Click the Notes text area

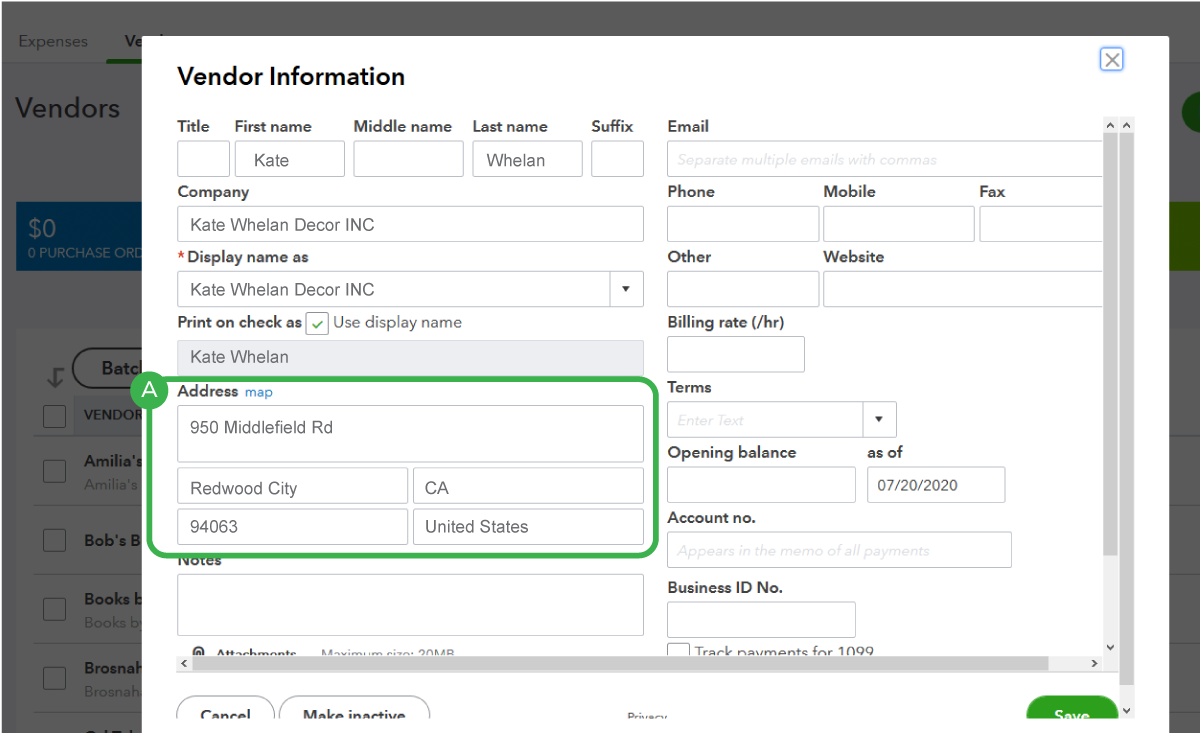click(410, 604)
